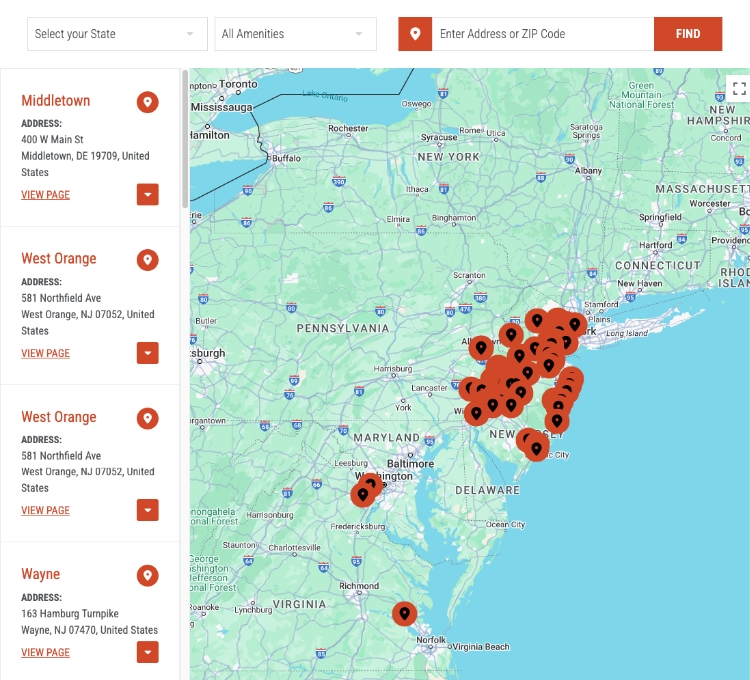Expand the first West Orange listing arrow
This screenshot has height=680, width=750.
148,353
